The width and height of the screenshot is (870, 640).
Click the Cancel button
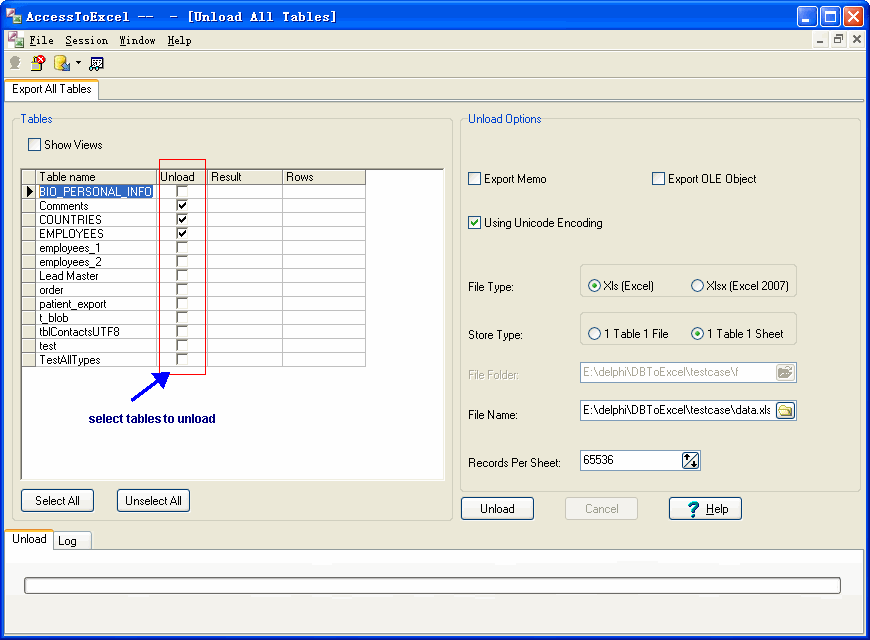pos(601,508)
